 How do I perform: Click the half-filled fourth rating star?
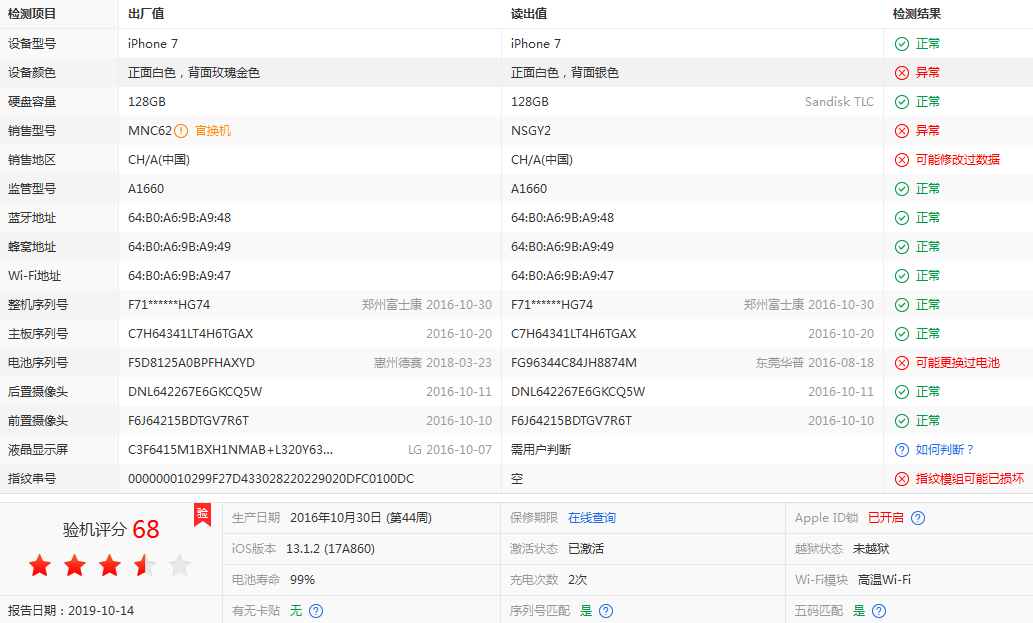pyautogui.click(x=144, y=565)
